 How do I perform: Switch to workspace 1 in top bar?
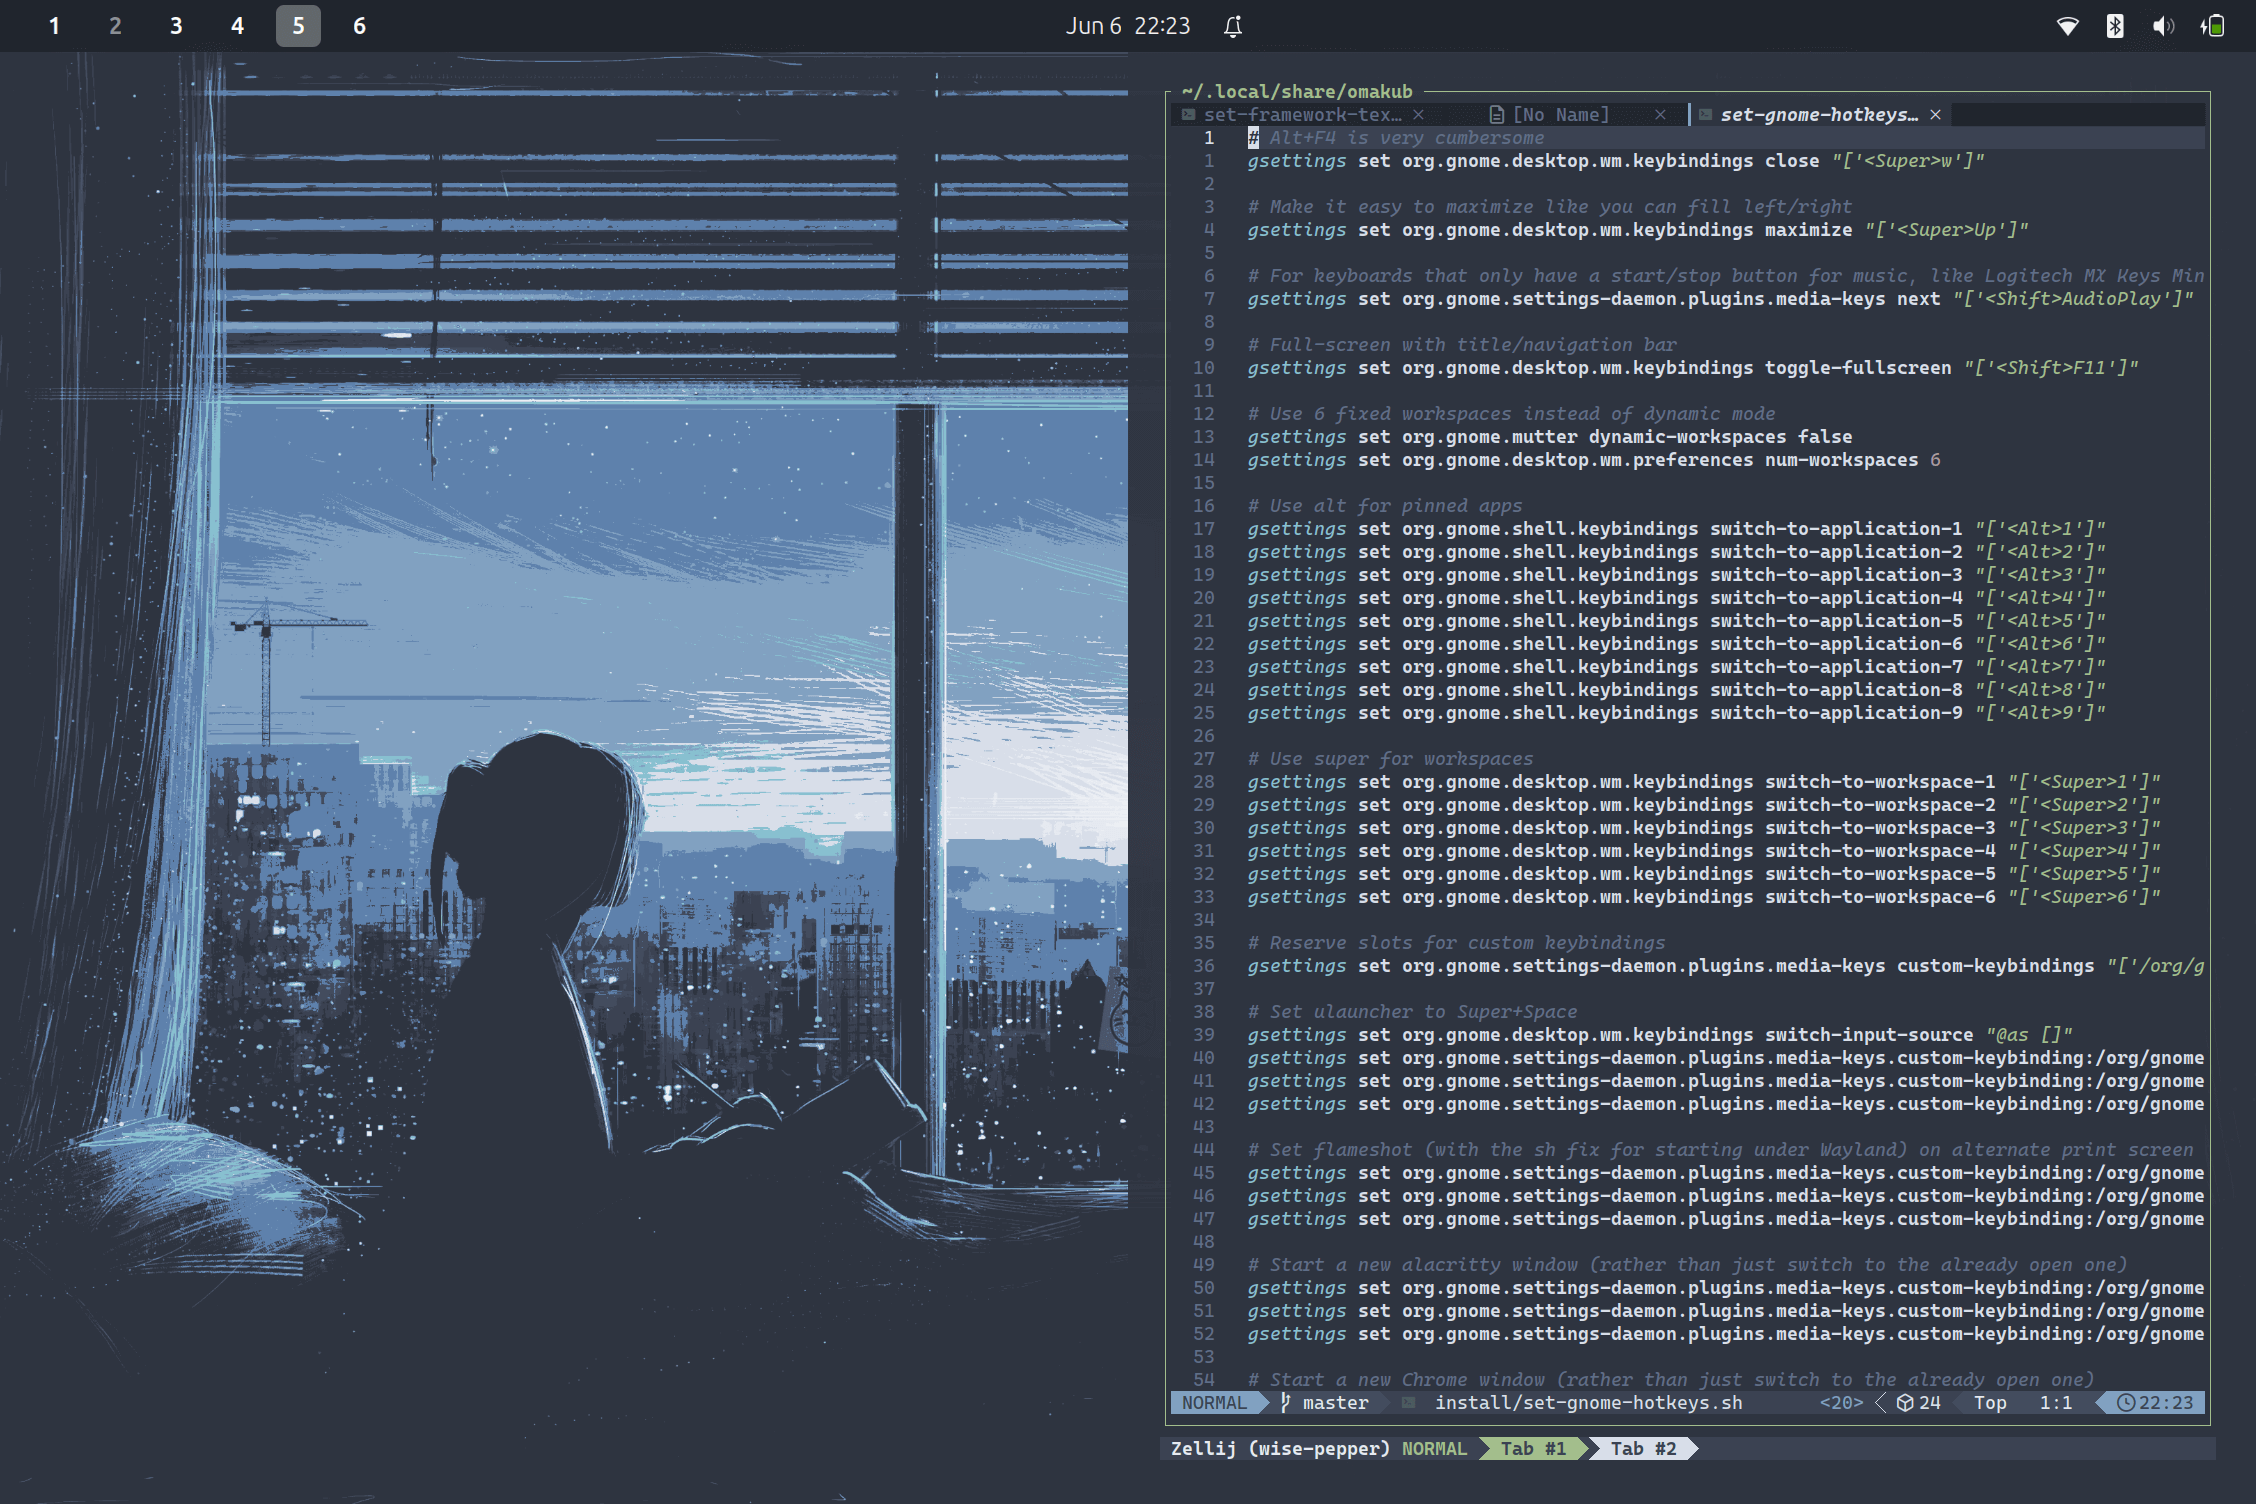54,26
